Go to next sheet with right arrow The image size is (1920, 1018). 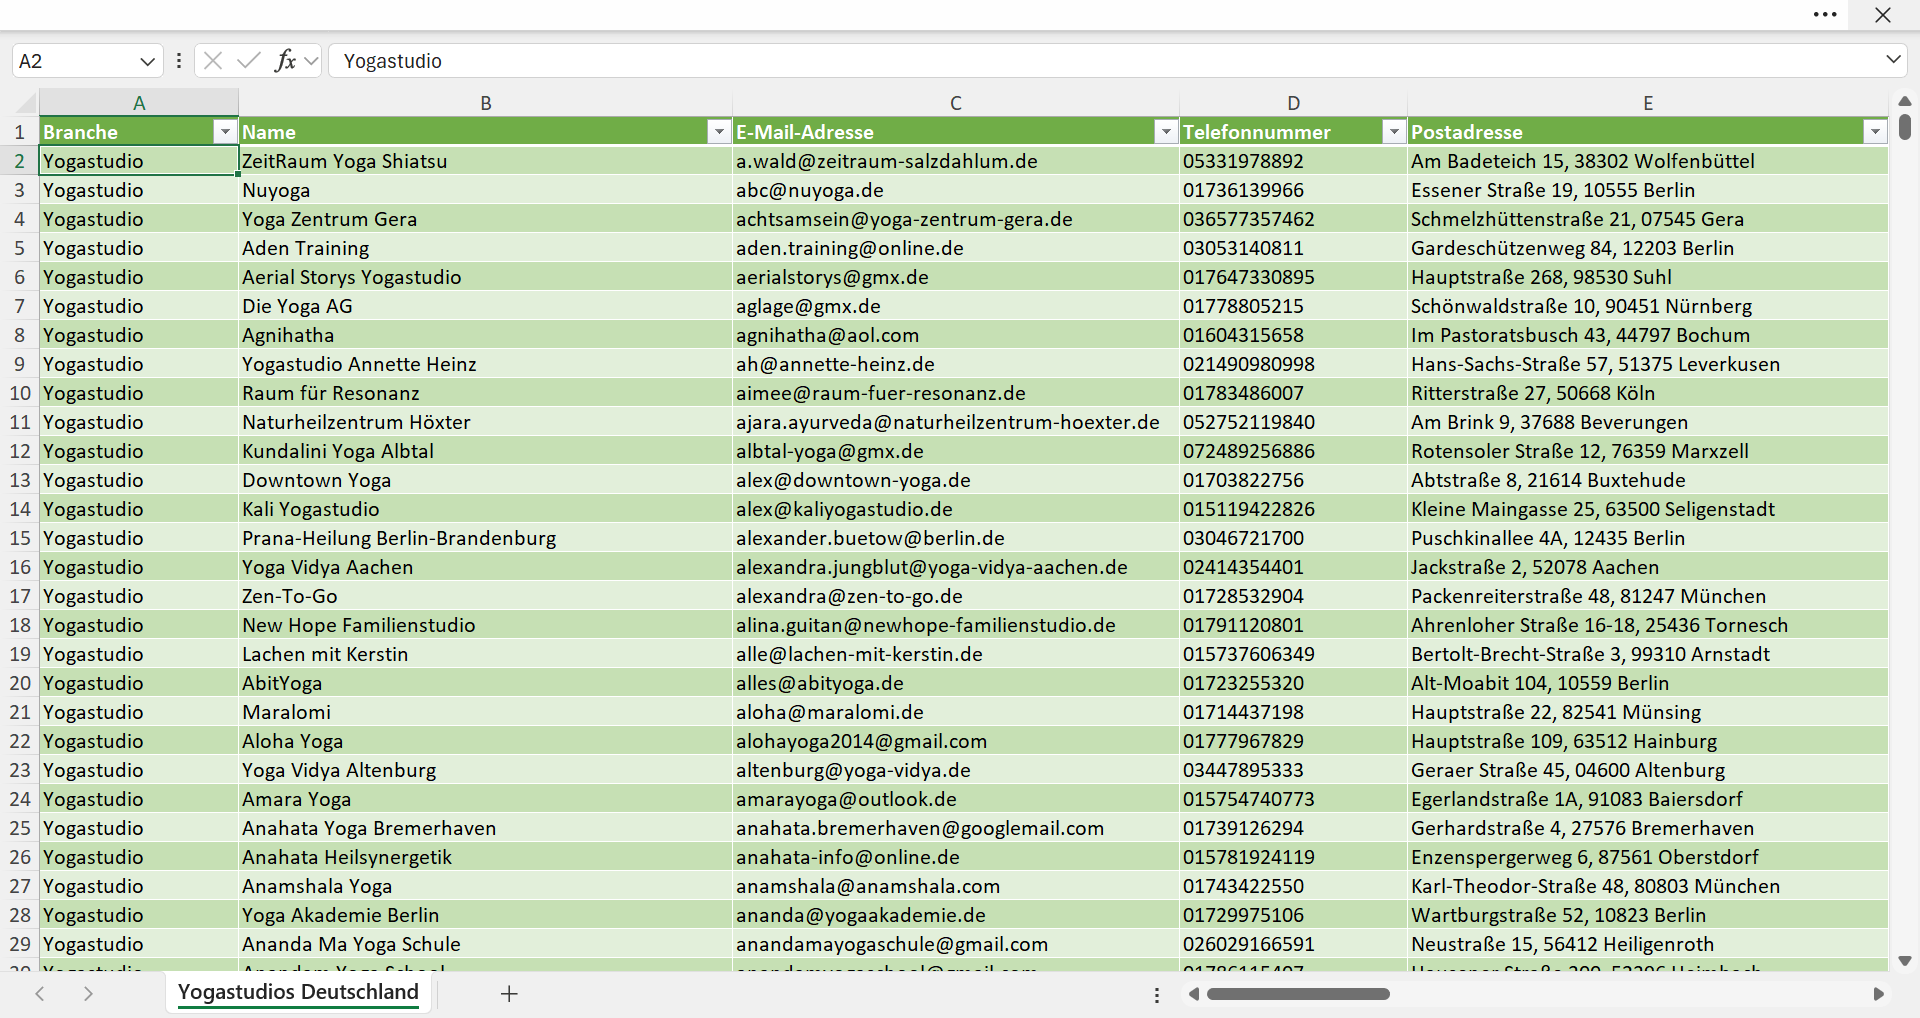88,994
